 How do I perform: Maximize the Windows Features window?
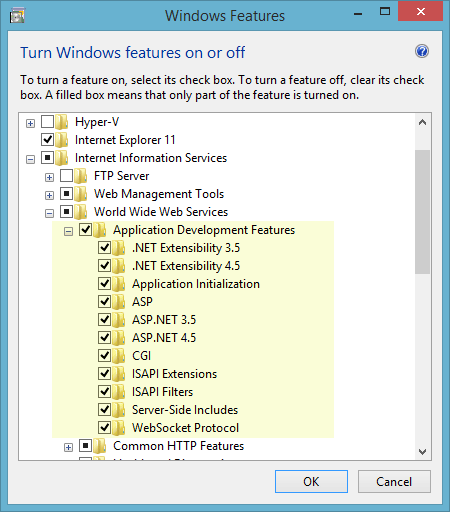pos(385,12)
